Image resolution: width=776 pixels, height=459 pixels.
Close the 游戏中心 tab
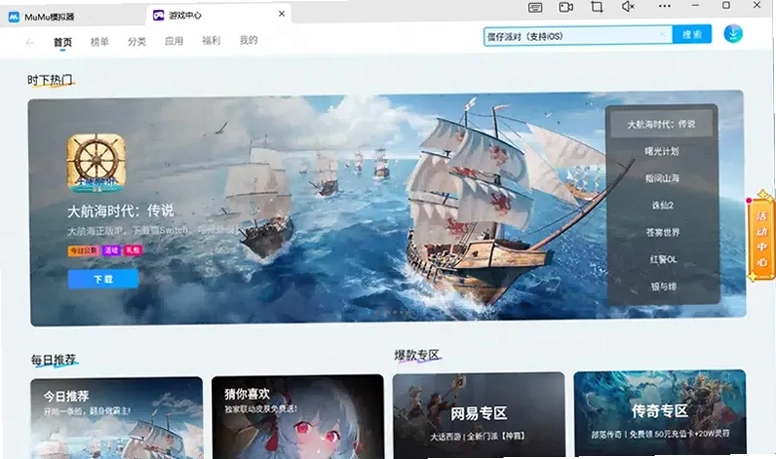(282, 14)
